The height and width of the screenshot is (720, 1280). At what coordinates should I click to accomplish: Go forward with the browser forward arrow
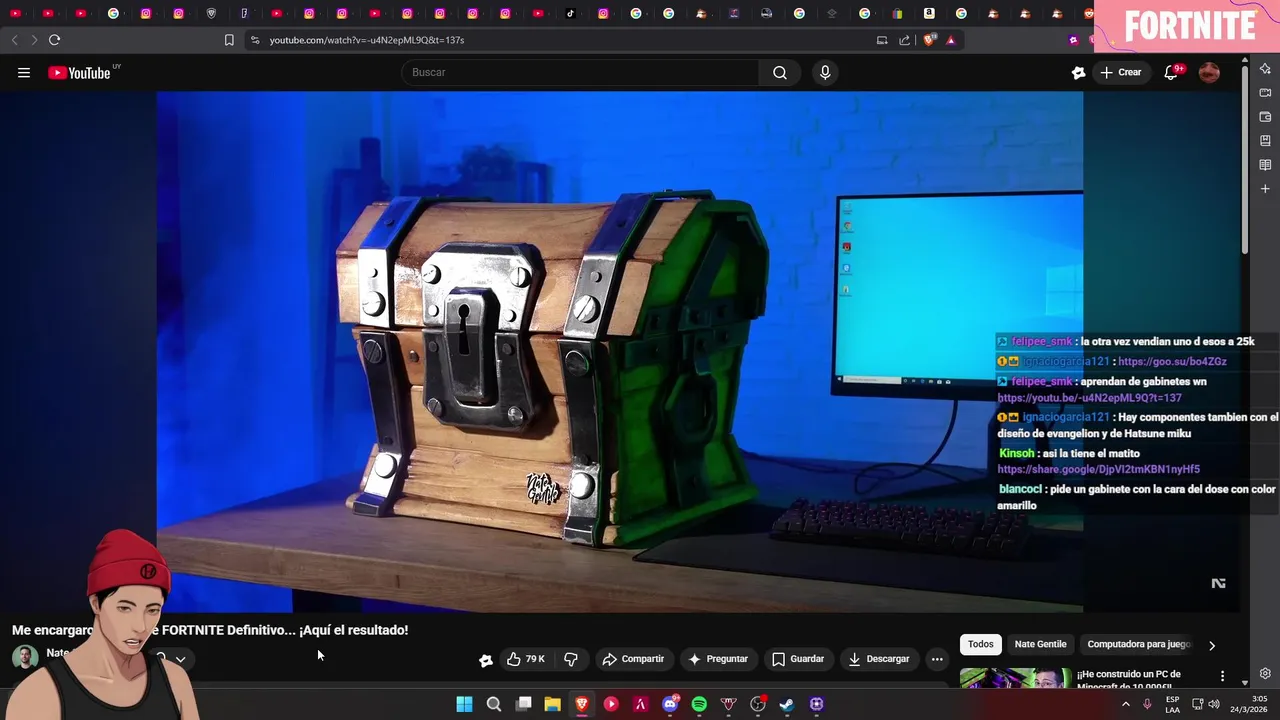pyautogui.click(x=33, y=40)
